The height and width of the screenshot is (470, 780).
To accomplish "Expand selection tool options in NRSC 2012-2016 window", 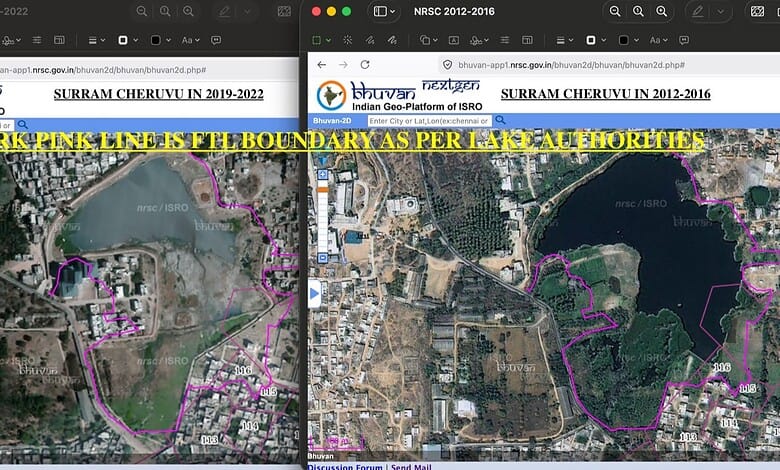I will click(328, 40).
